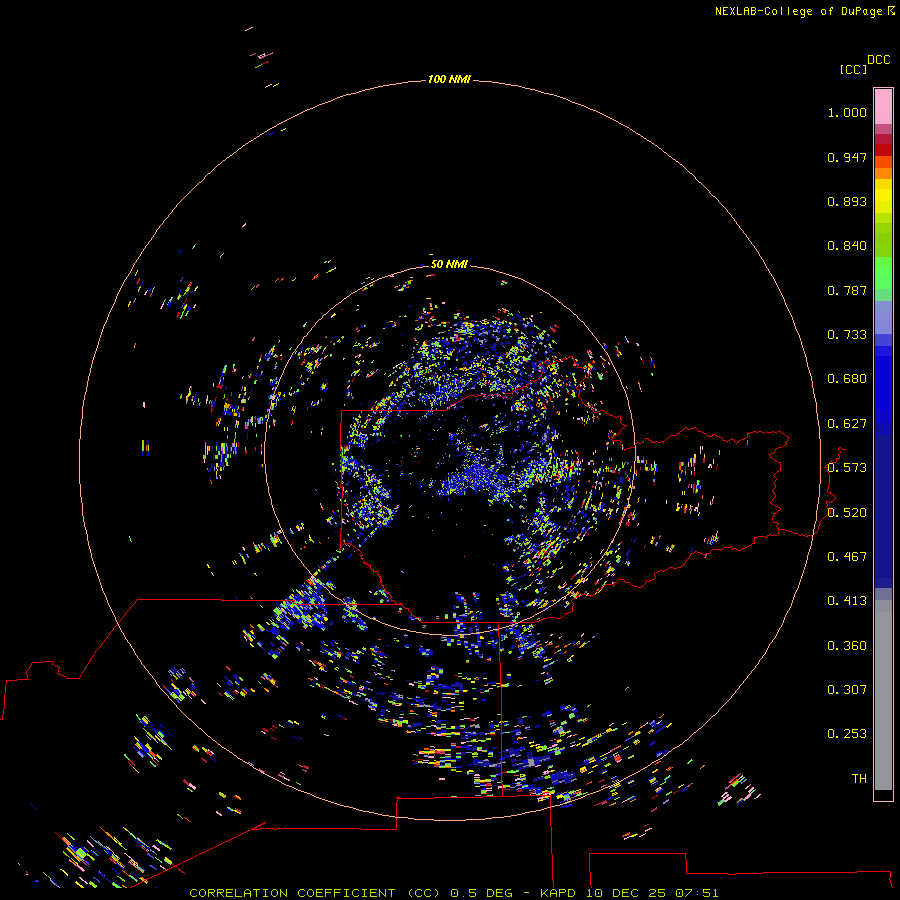Pick the gray band on the color bar
The image size is (900, 900).
click(x=883, y=695)
